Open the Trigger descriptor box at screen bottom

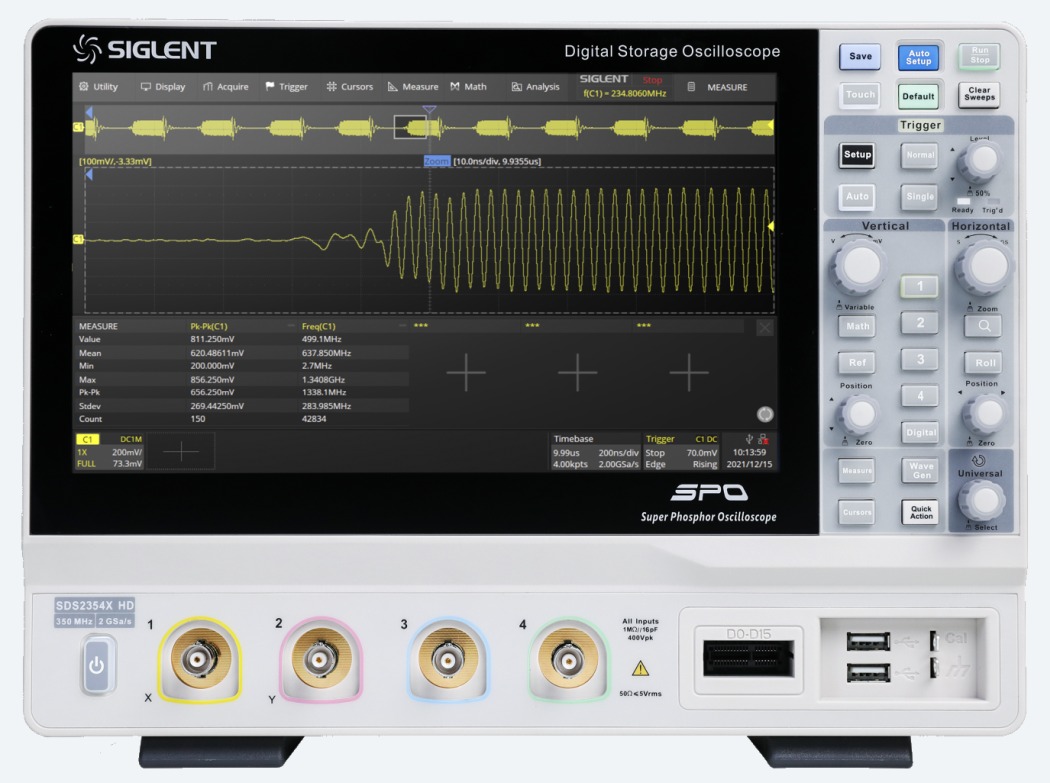[681, 451]
